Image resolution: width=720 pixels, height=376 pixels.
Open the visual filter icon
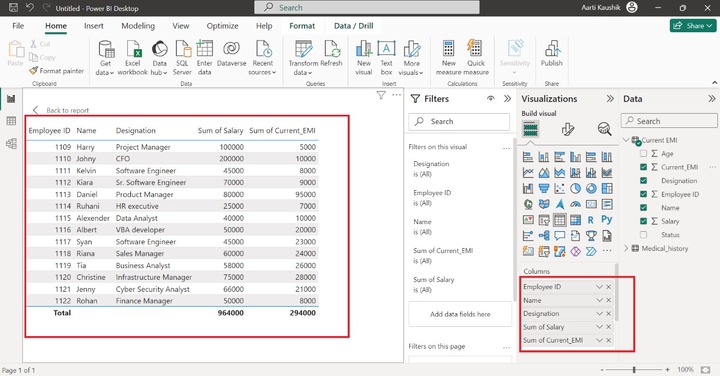[x=381, y=95]
